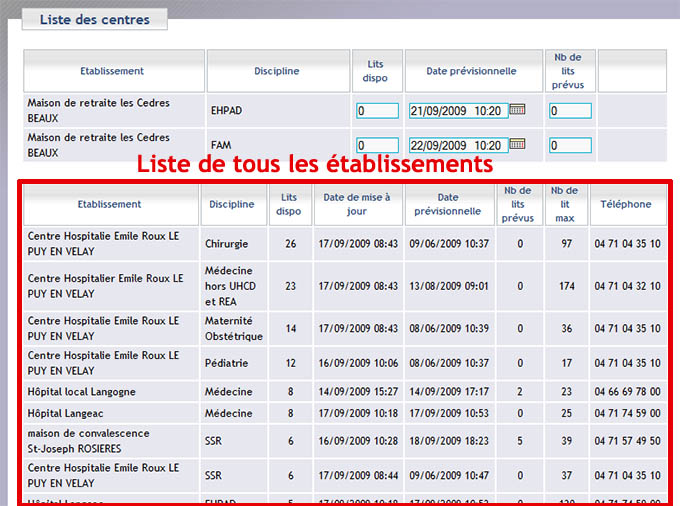
Task: Click Nb de lit max value 174
Action: point(566,286)
